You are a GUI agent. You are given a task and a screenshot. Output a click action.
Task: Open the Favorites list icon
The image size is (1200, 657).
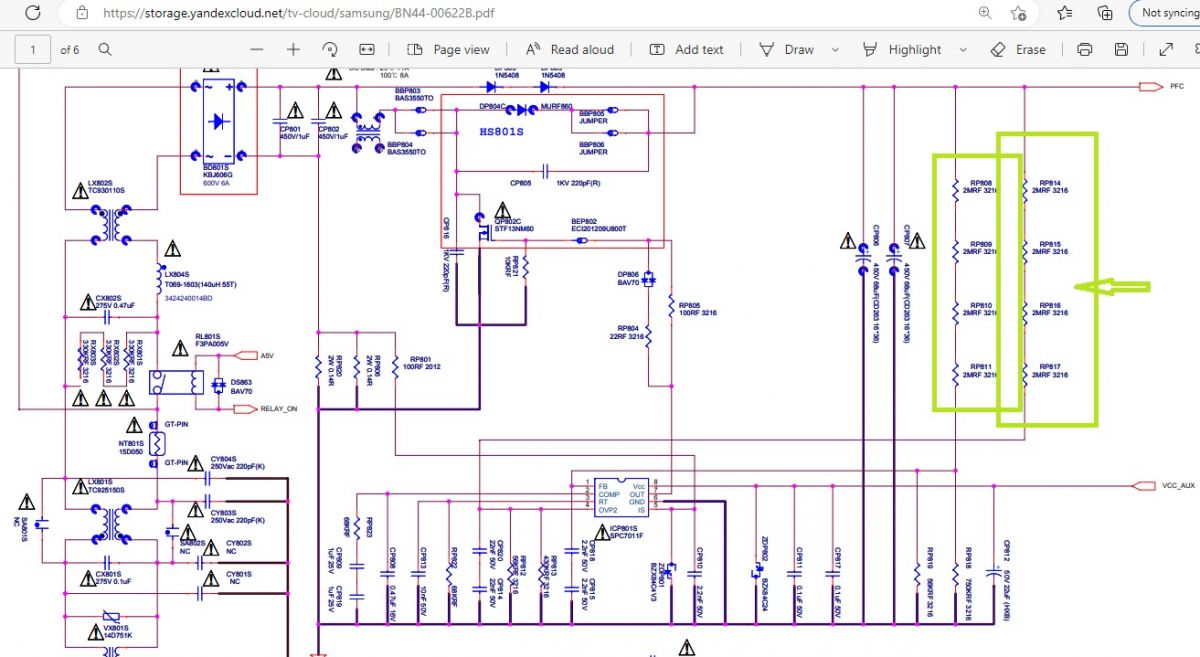pyautogui.click(x=1064, y=13)
